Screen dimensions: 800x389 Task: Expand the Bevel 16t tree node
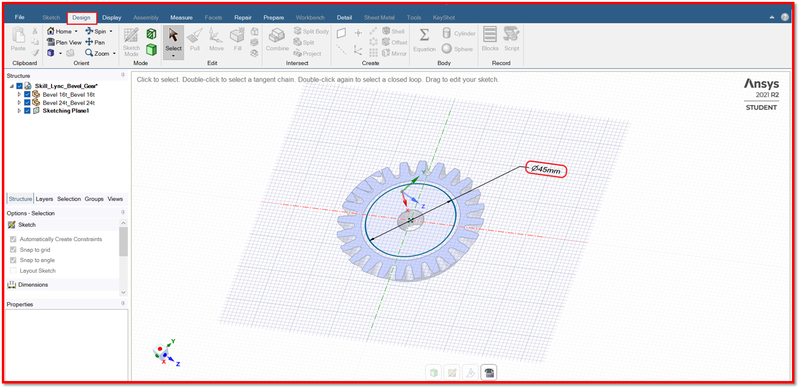tap(19, 94)
